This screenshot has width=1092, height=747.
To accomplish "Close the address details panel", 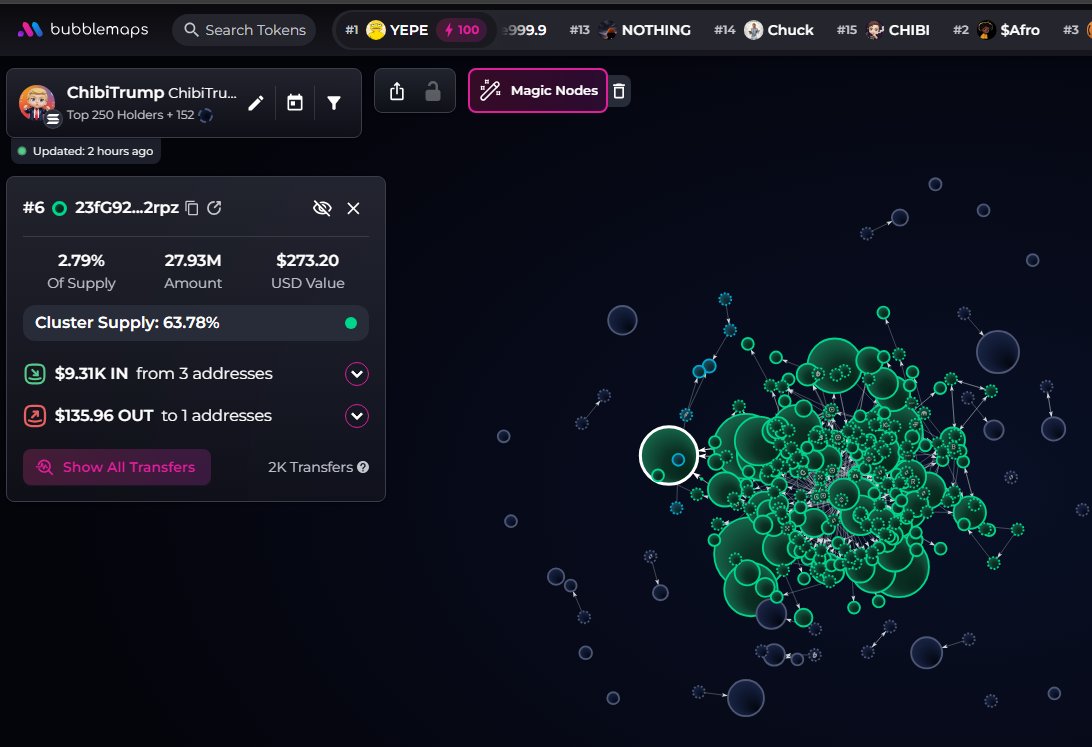I will [x=353, y=208].
